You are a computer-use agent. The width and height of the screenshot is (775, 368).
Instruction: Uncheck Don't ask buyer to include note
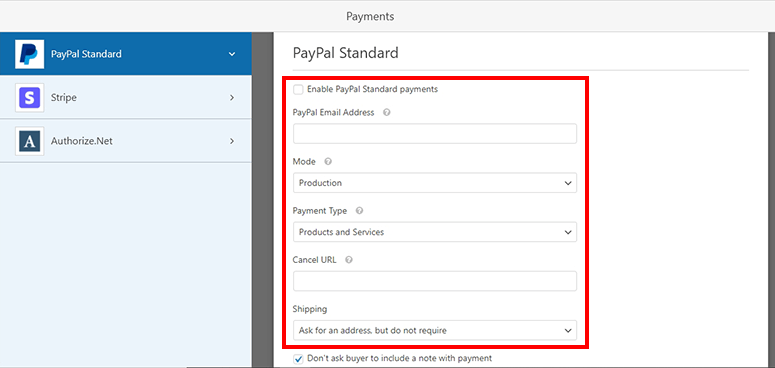point(298,359)
